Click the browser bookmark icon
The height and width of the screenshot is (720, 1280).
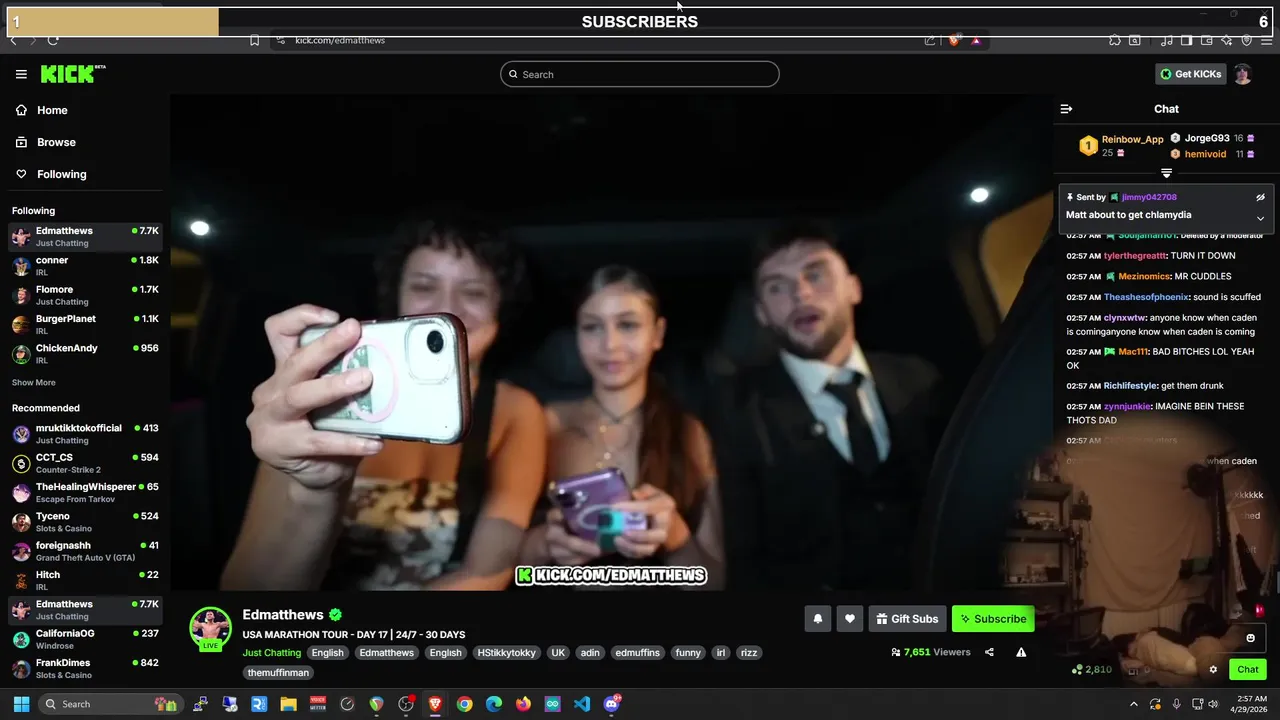tap(254, 40)
